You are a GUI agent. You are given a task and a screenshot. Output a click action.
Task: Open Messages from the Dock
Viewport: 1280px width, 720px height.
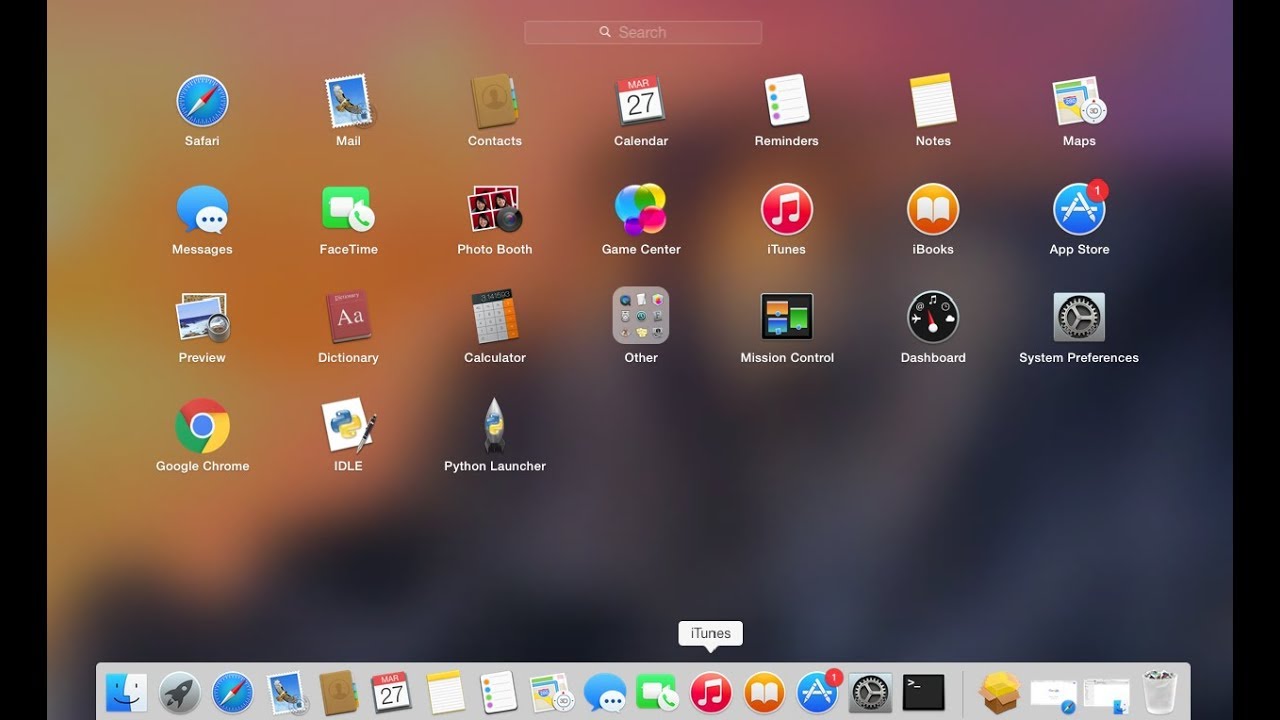pyautogui.click(x=605, y=692)
